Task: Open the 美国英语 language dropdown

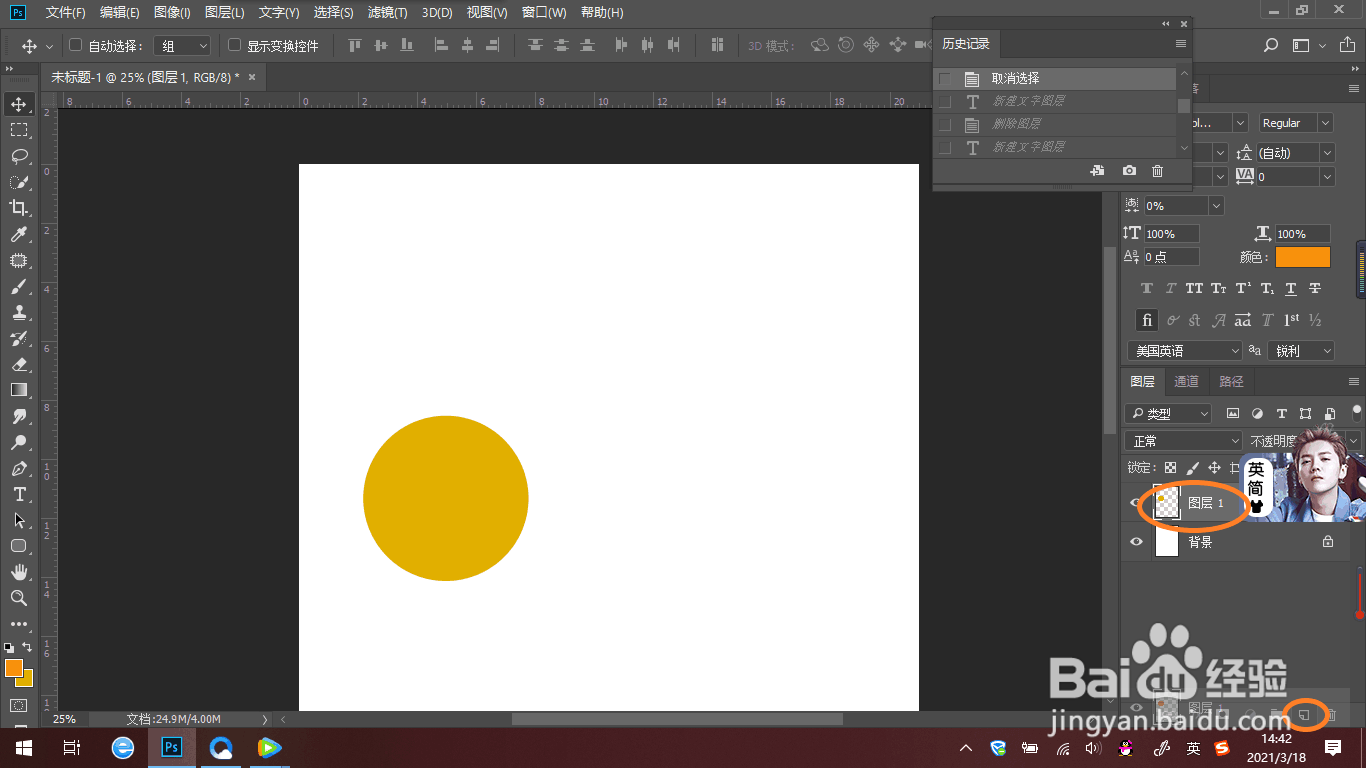Action: (1184, 351)
